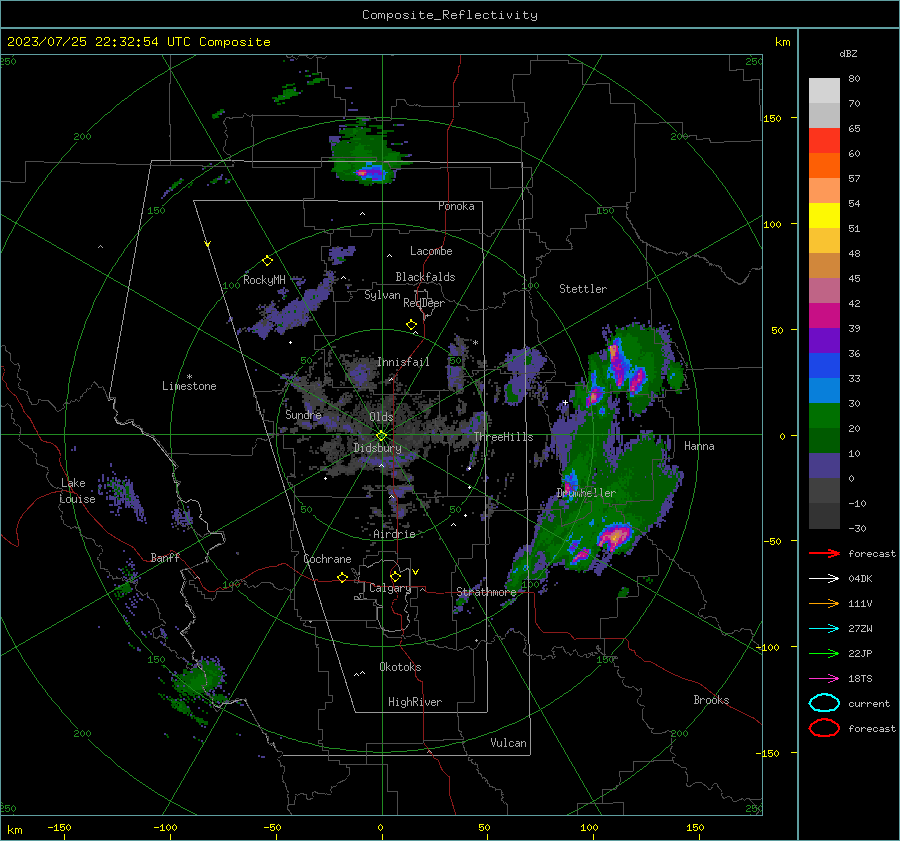Screen dimensions: 900x841
Task: Click the Olds label on map
Action: click(x=381, y=417)
